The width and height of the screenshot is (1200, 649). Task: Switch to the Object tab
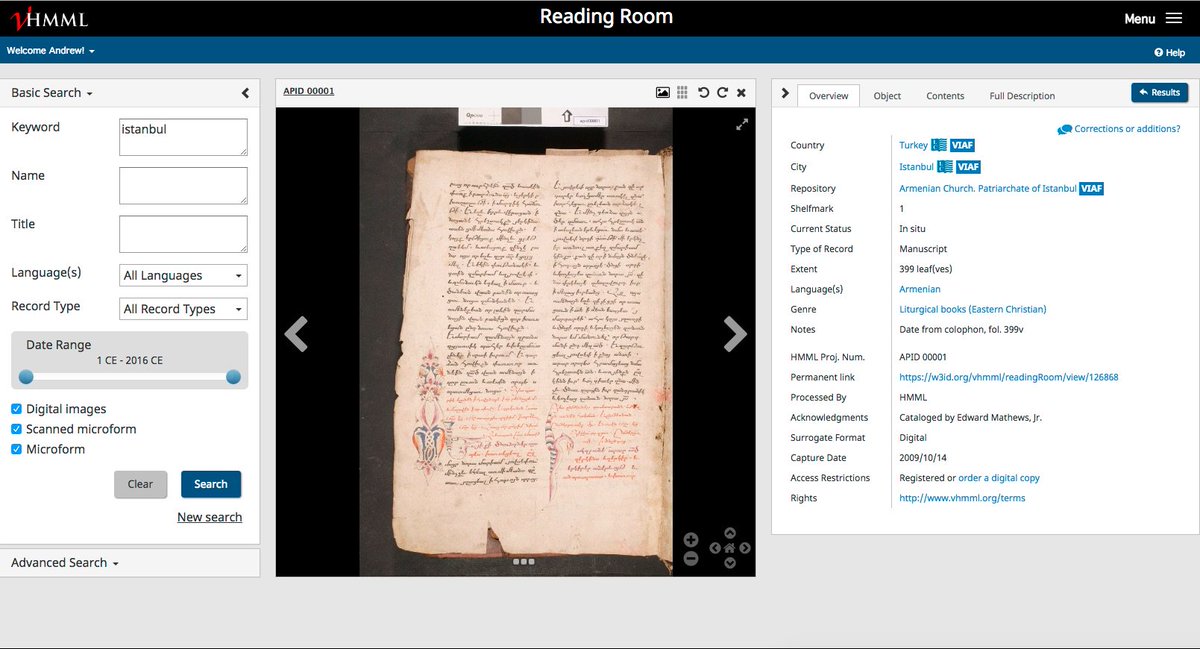pos(887,96)
